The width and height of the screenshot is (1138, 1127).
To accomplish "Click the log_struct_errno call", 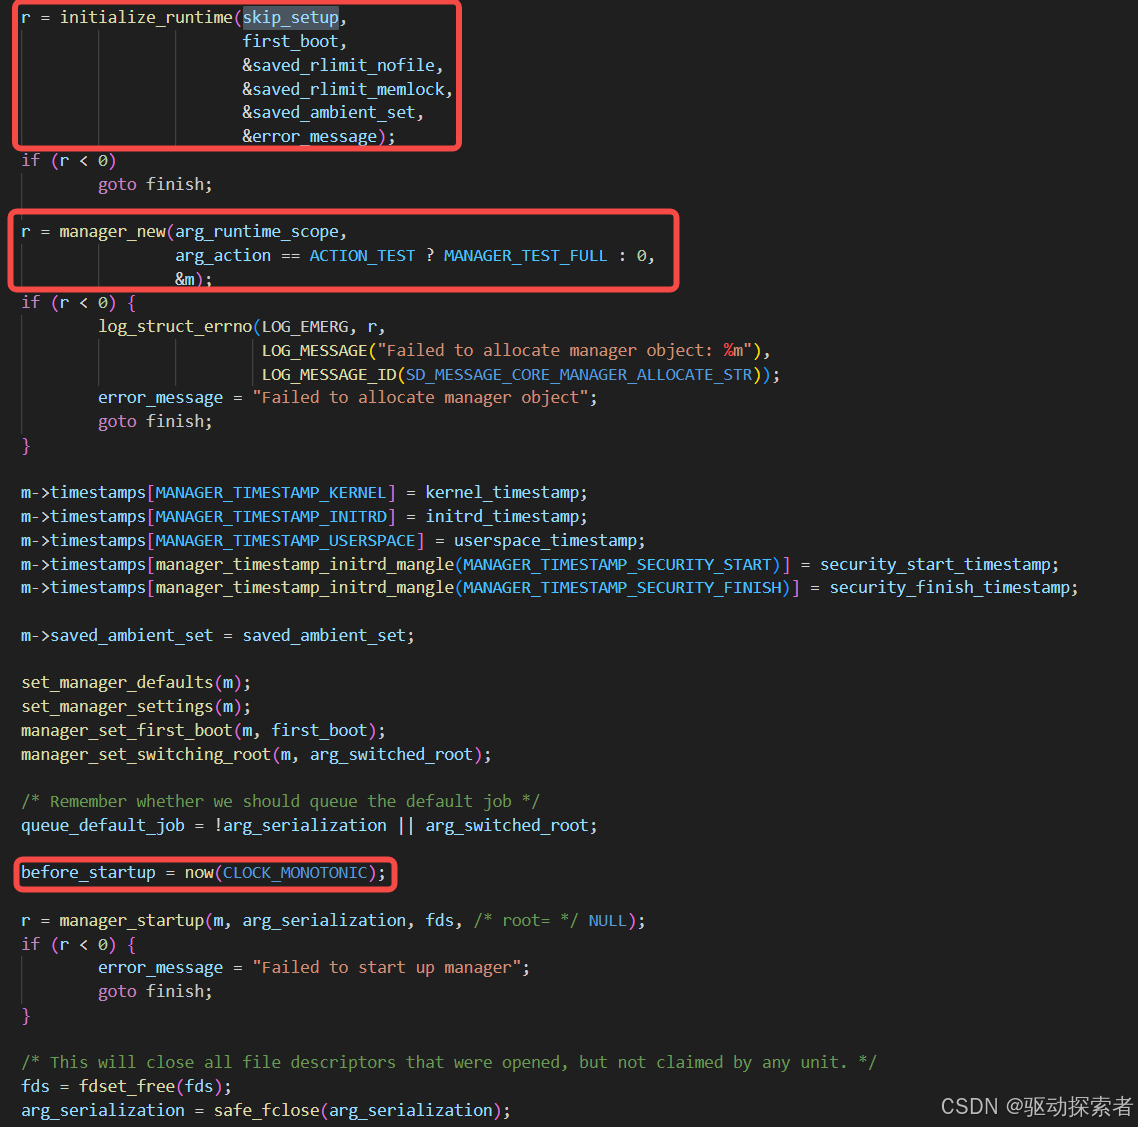I will tap(175, 327).
